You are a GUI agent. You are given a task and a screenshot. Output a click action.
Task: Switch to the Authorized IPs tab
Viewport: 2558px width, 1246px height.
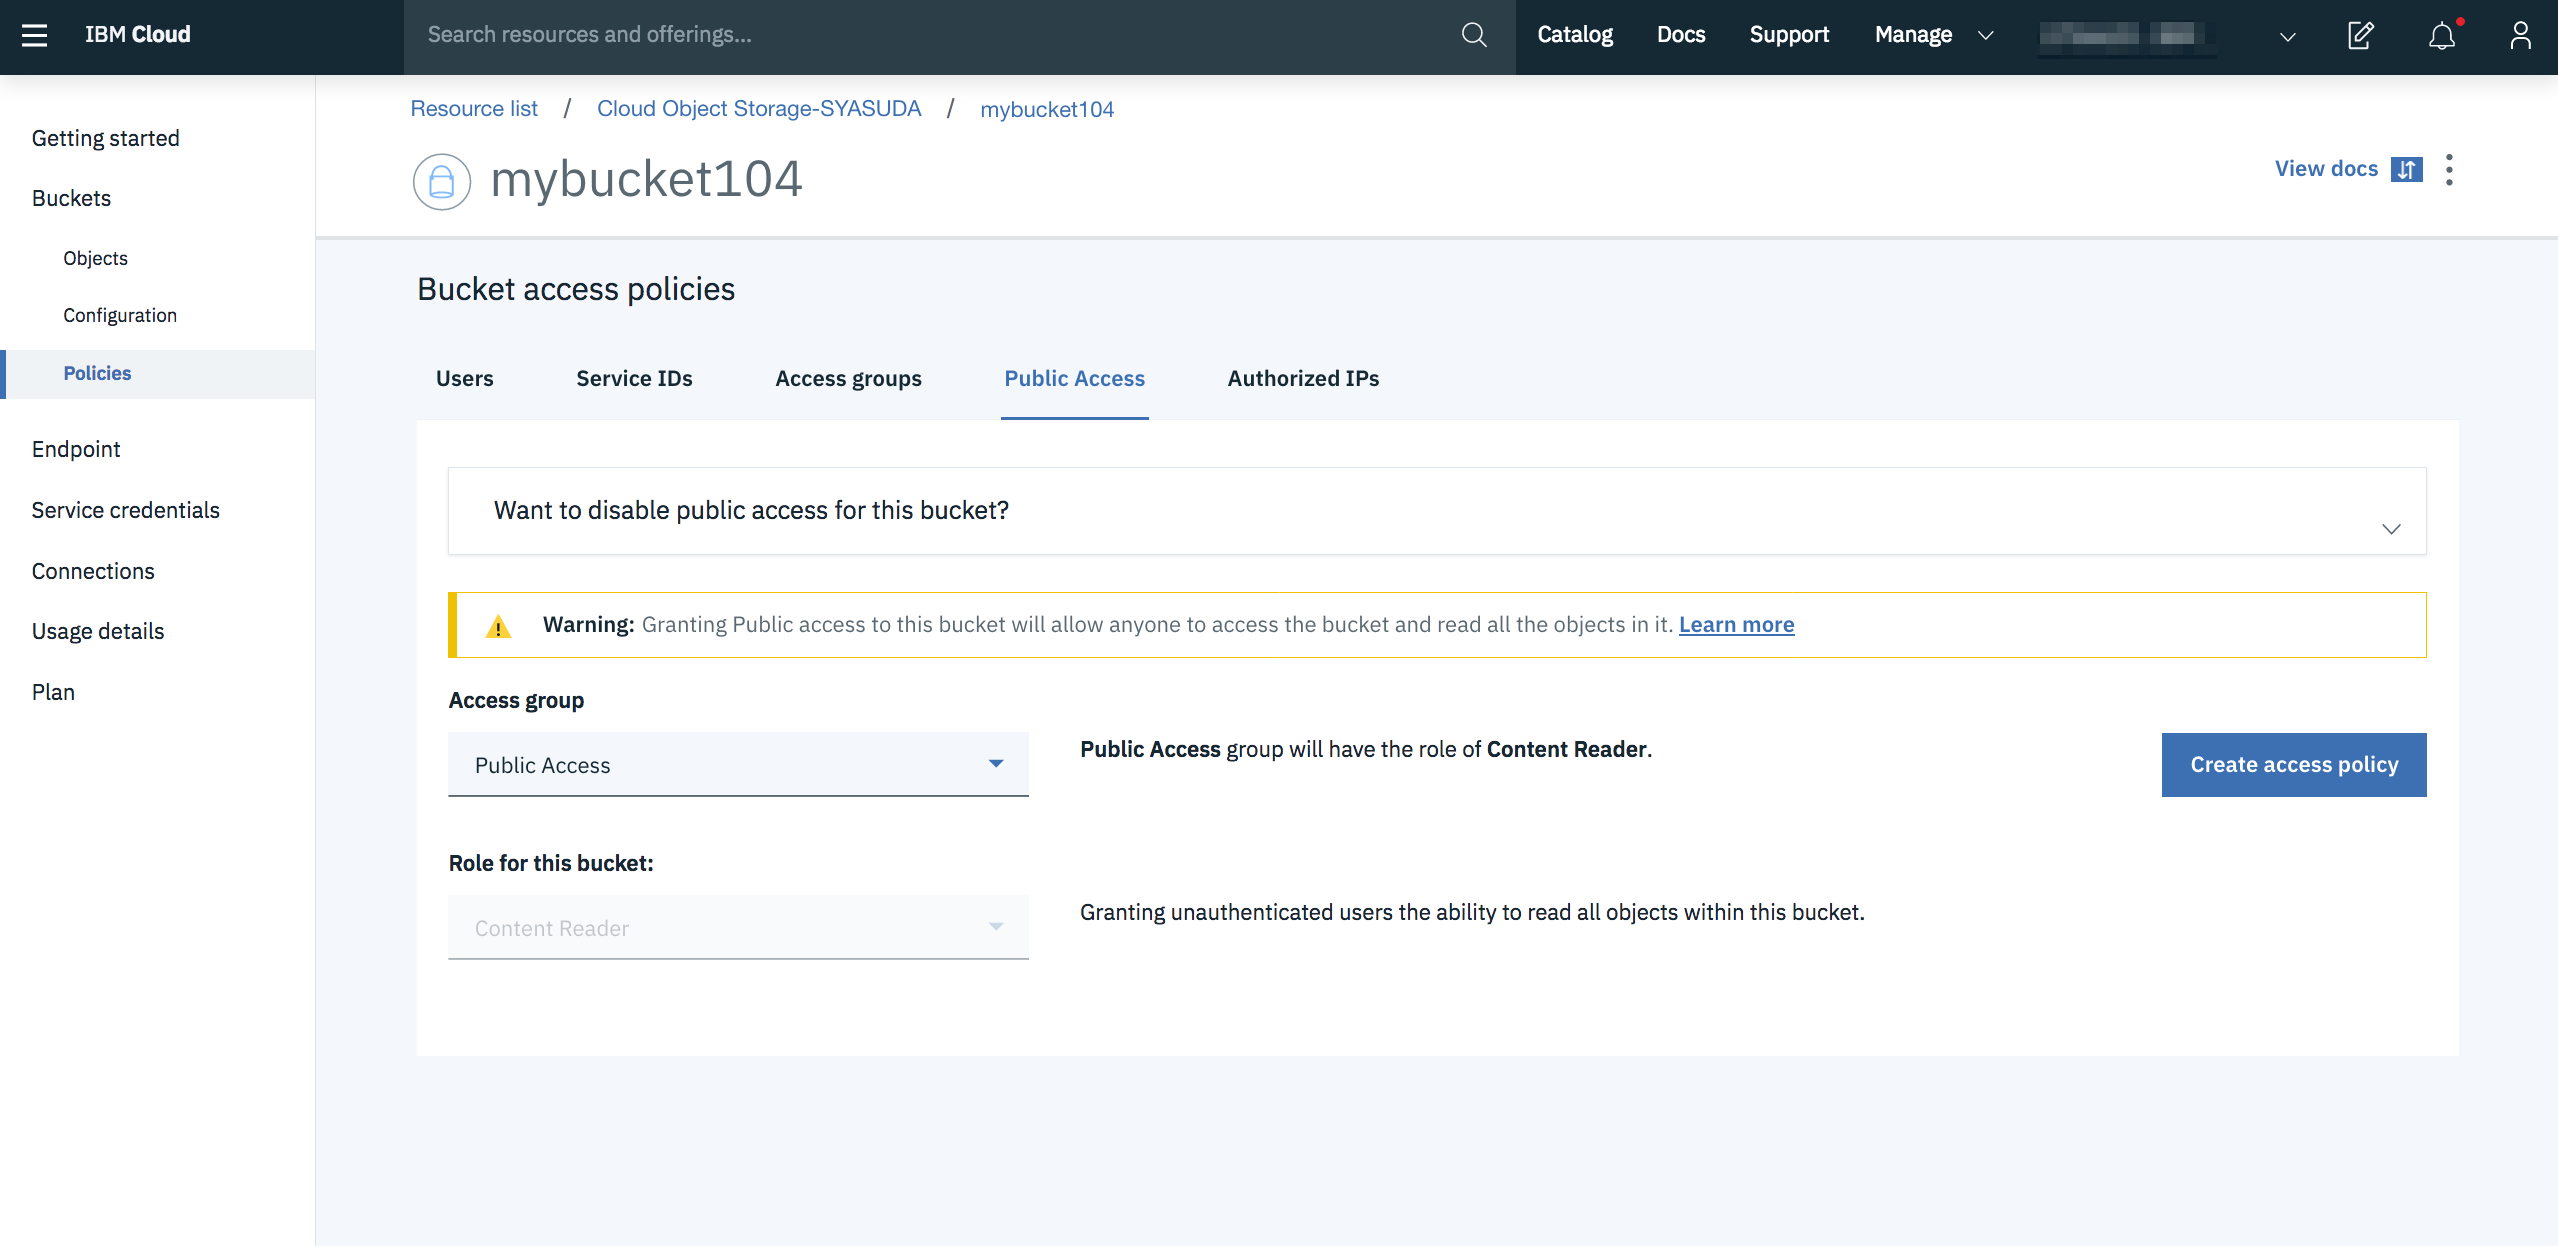click(x=1303, y=379)
